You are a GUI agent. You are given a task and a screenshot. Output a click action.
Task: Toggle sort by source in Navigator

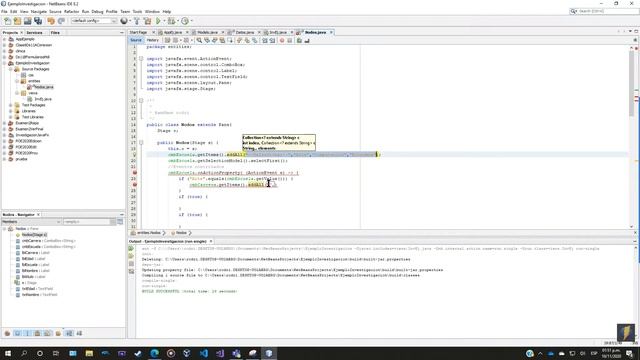pyautogui.click(x=79, y=333)
